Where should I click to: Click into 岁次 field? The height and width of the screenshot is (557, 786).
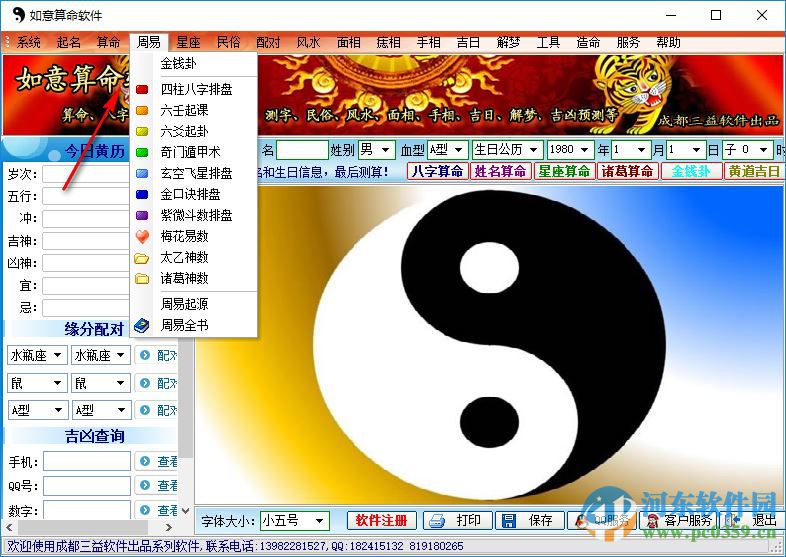point(86,174)
